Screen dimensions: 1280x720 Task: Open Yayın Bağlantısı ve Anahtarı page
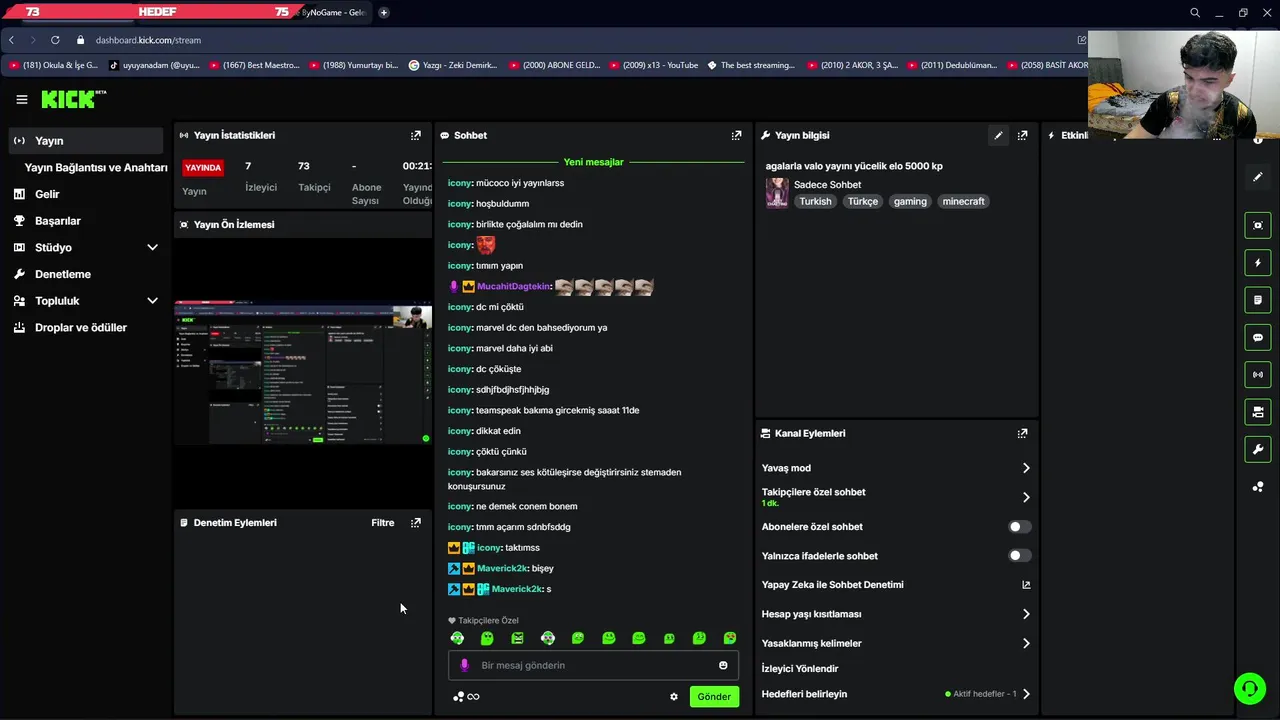point(96,168)
